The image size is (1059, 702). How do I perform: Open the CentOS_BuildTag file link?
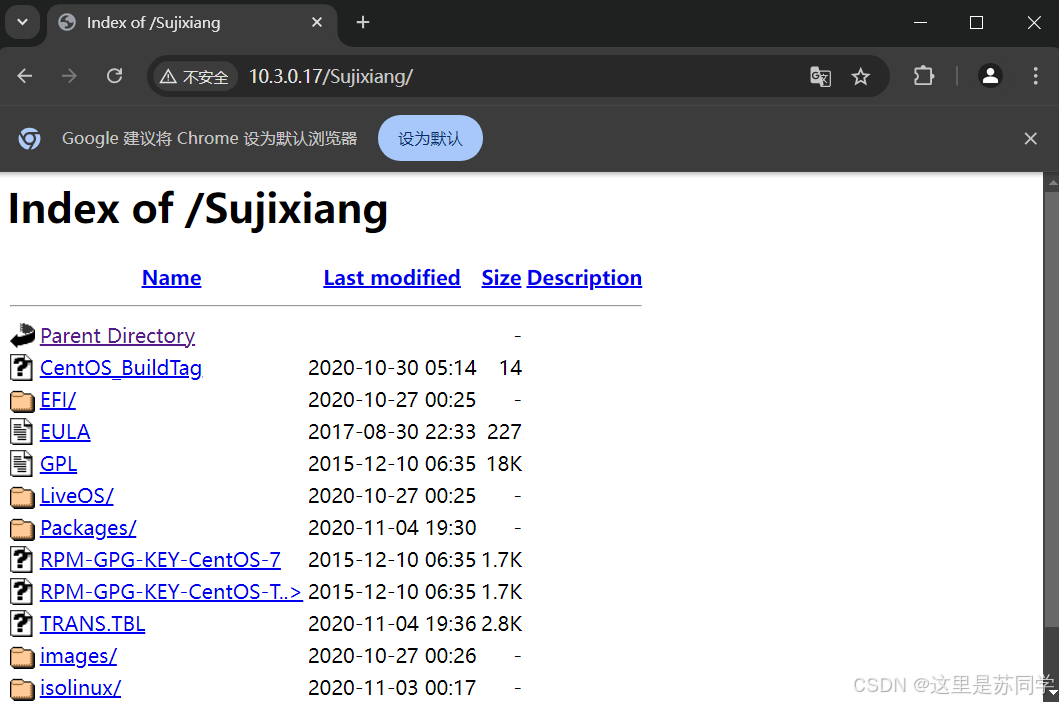tap(121, 368)
